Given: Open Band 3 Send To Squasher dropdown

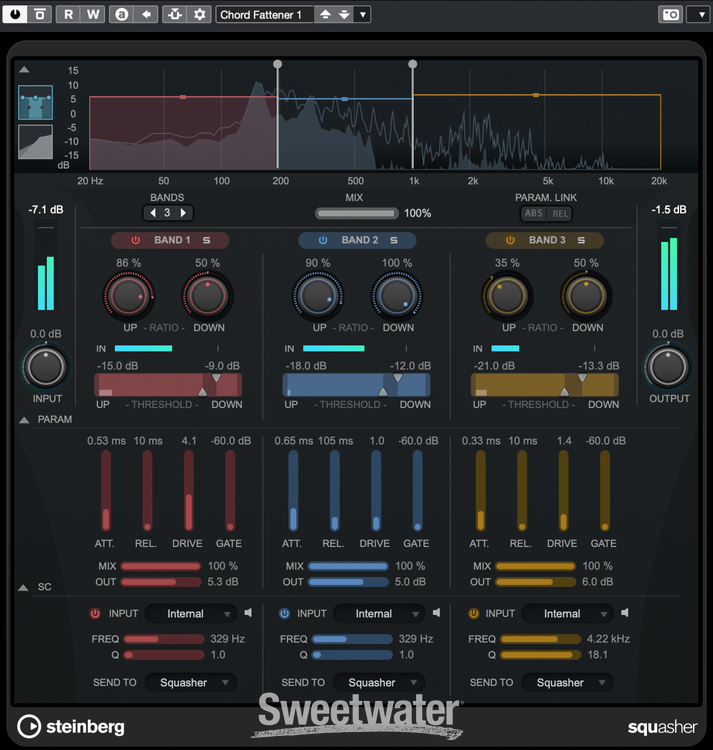Looking at the screenshot, I should click(567, 682).
